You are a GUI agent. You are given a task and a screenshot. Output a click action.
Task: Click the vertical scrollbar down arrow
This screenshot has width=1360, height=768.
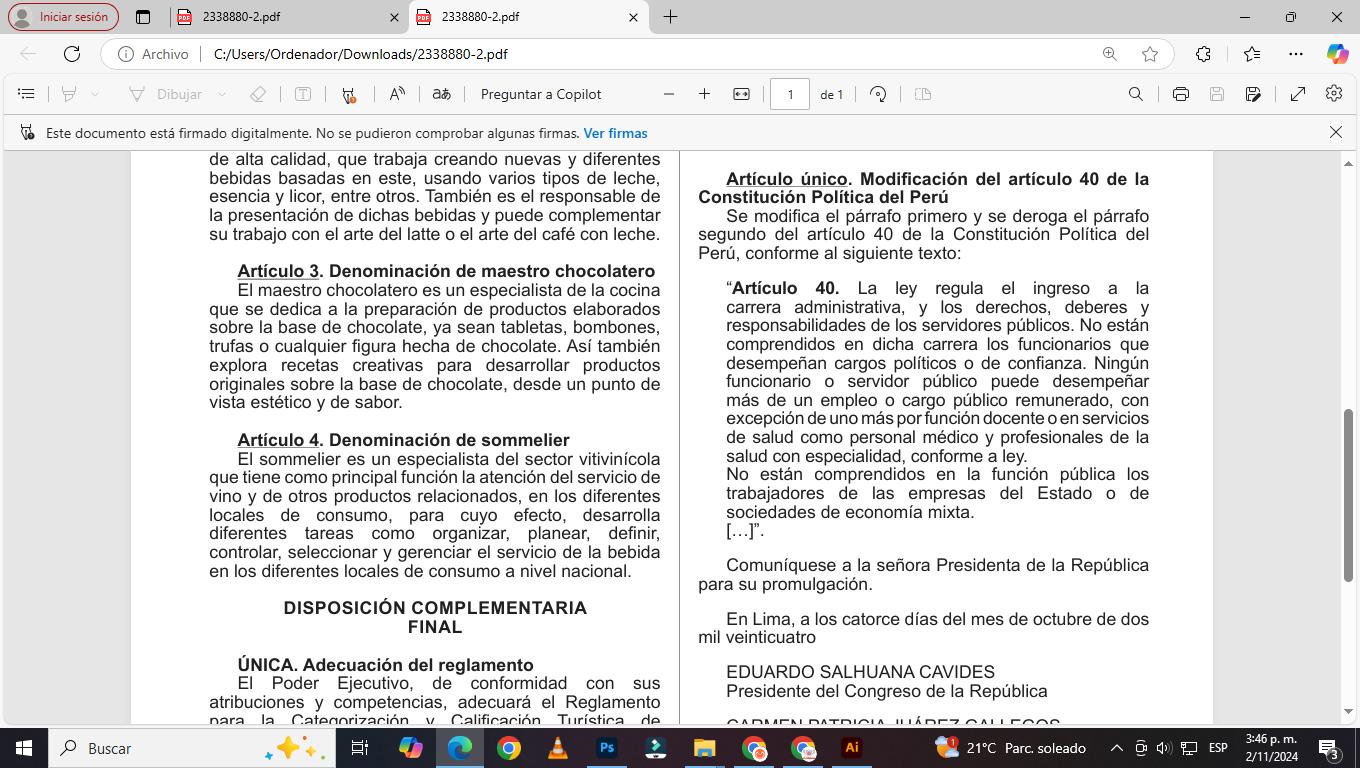click(x=1348, y=712)
